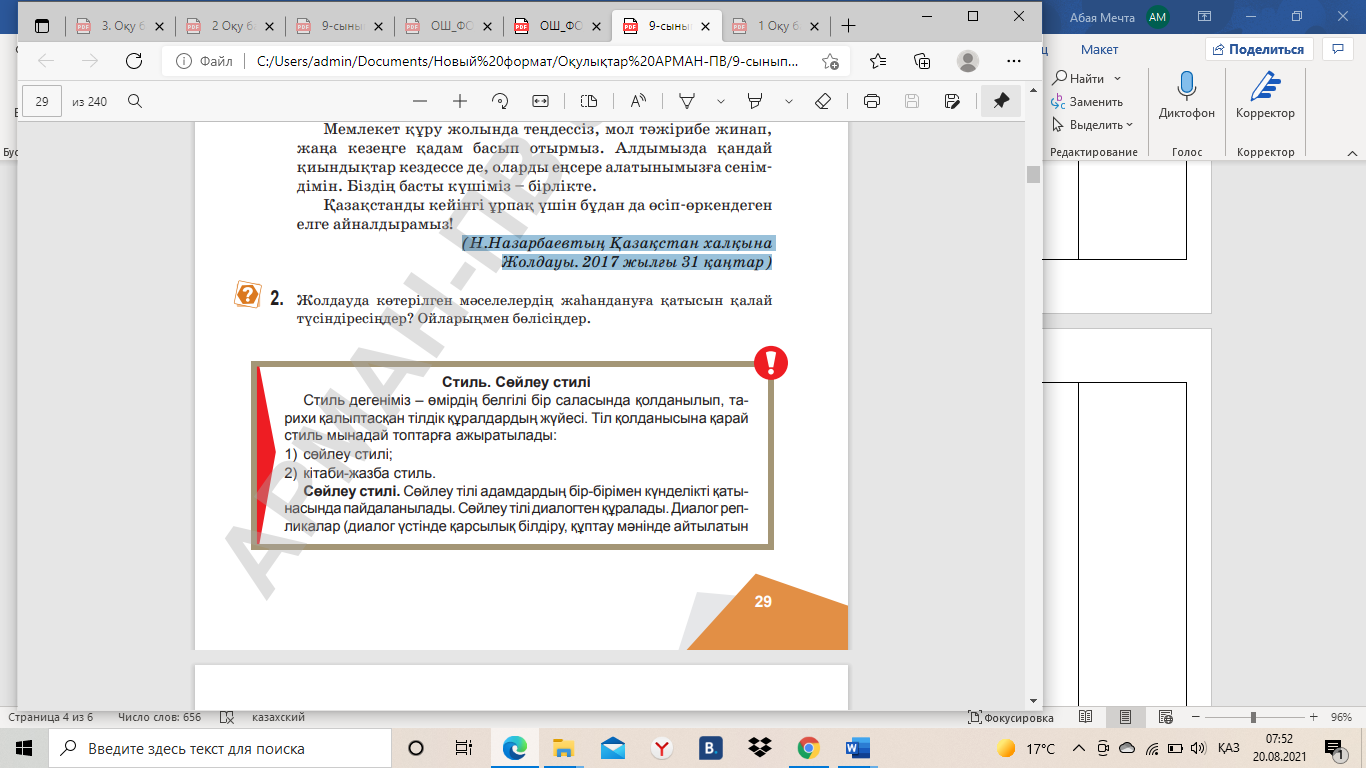The width and height of the screenshot is (1366, 768).
Task: Switch Word to Print Layout view
Action: coord(1125,717)
